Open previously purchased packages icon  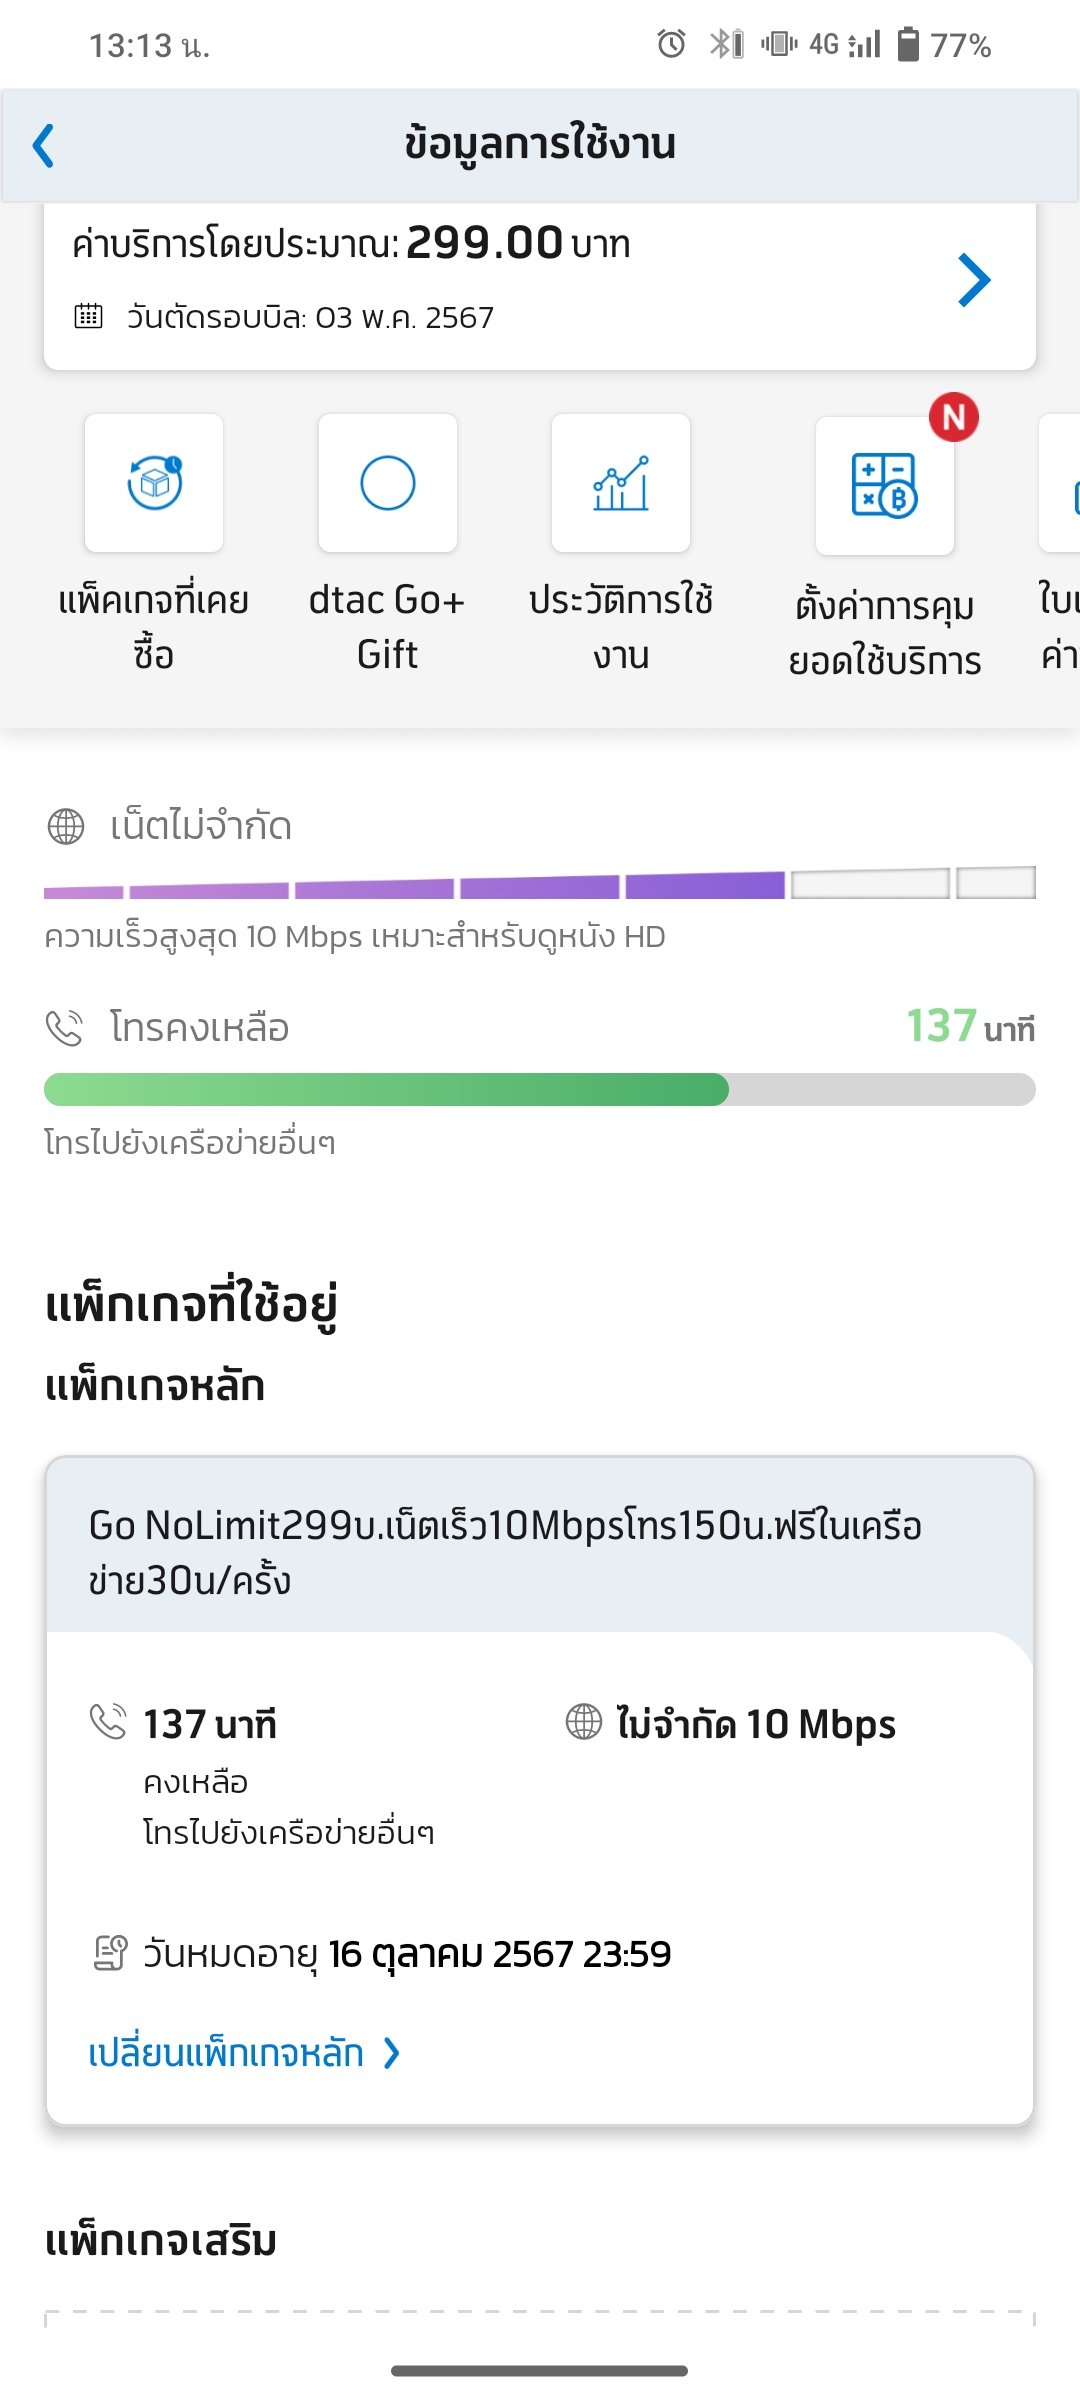point(154,483)
